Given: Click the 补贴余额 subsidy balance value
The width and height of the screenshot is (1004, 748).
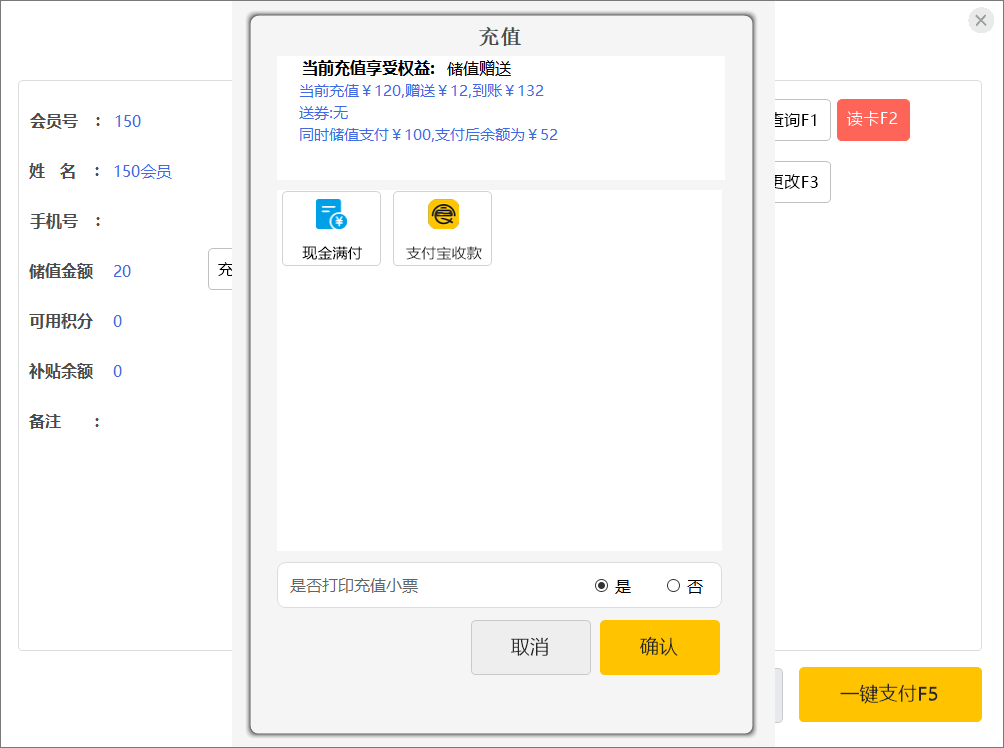Looking at the screenshot, I should (x=117, y=371).
